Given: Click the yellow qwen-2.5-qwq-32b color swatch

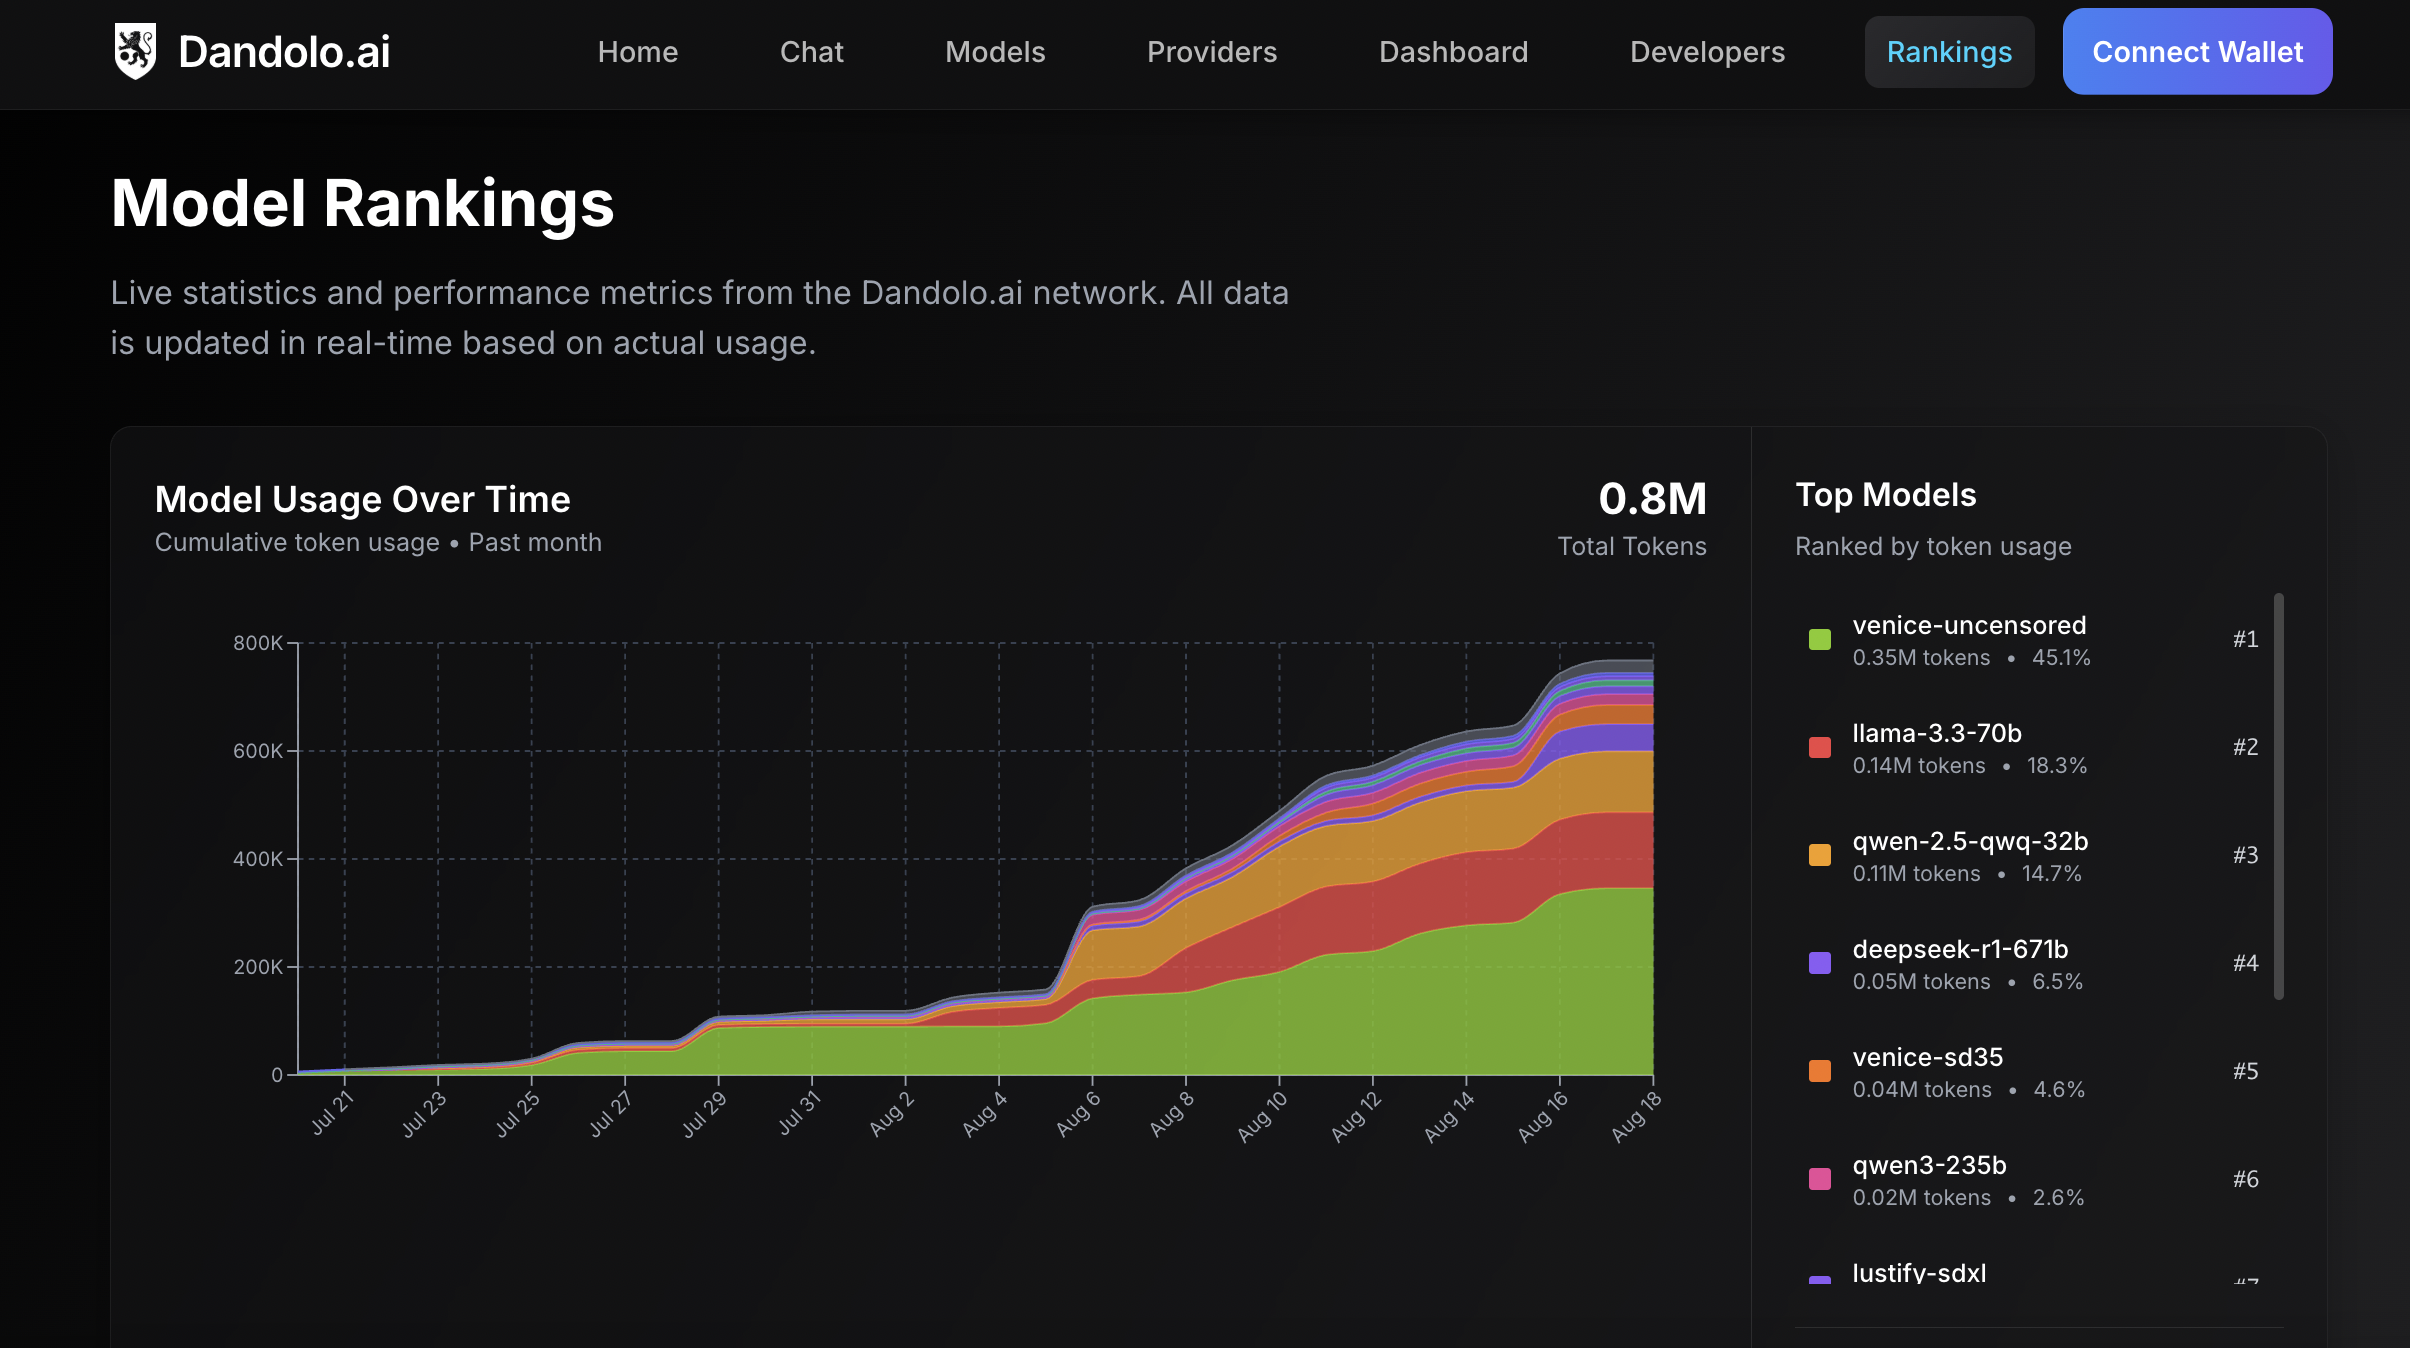Looking at the screenshot, I should [x=1820, y=855].
